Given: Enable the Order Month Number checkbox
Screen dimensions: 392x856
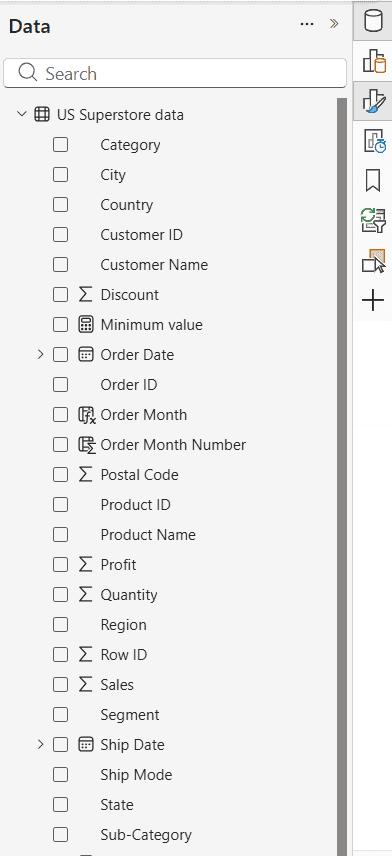Looking at the screenshot, I should 61,445.
